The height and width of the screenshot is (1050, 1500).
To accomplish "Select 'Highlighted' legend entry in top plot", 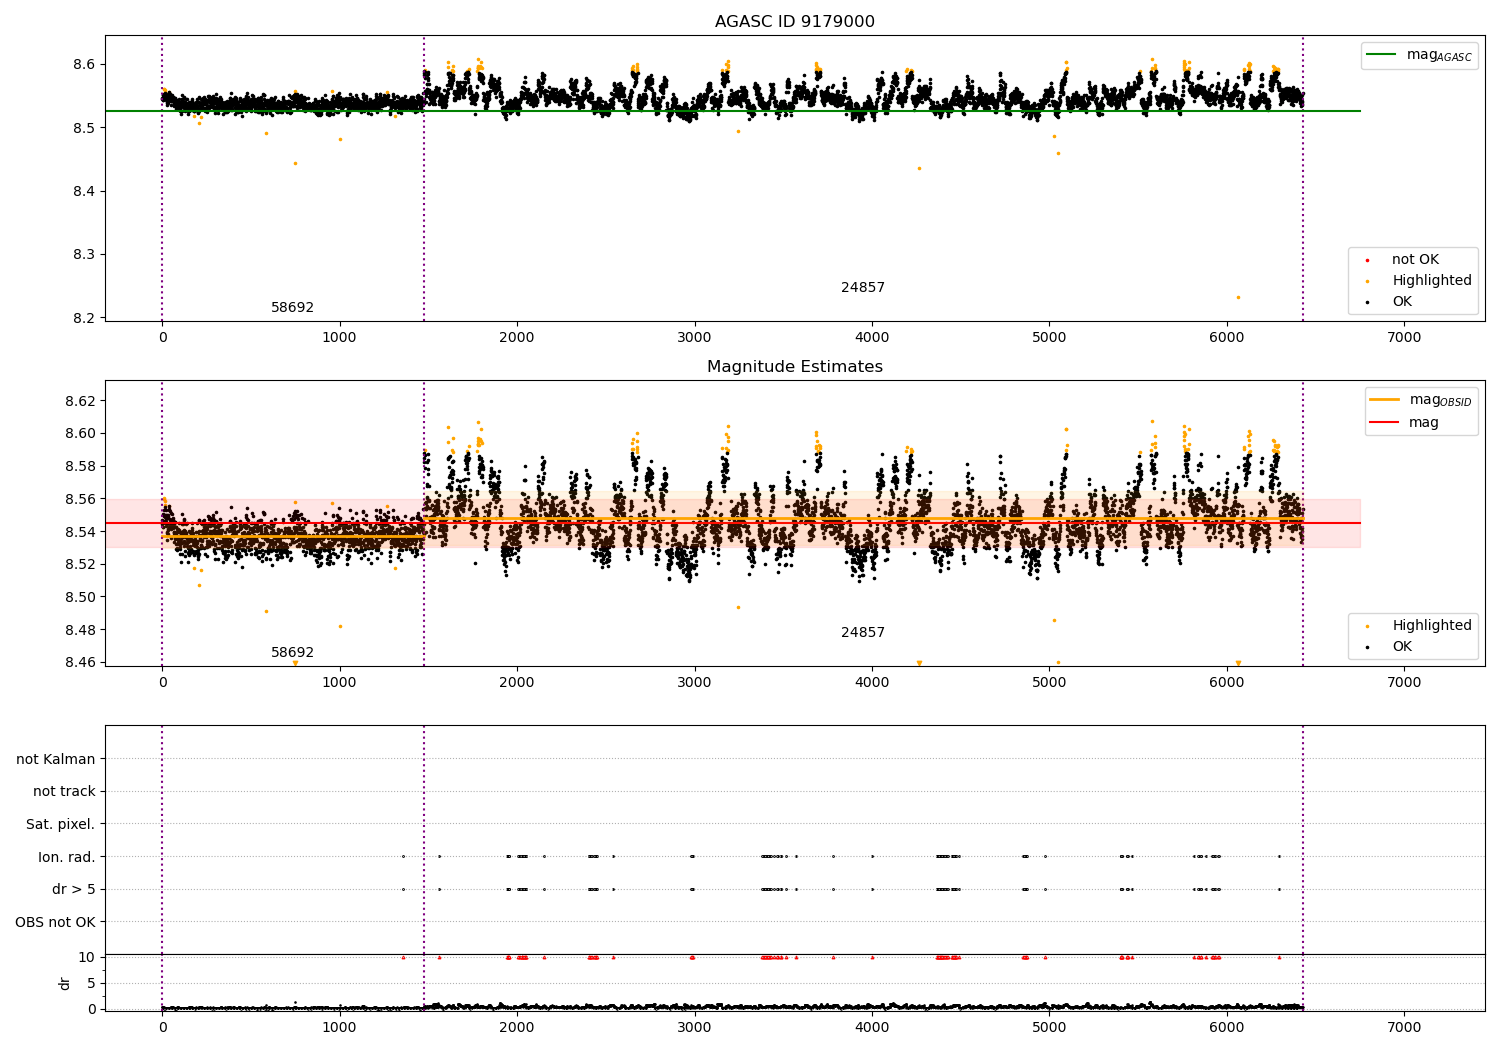I will (x=1431, y=281).
